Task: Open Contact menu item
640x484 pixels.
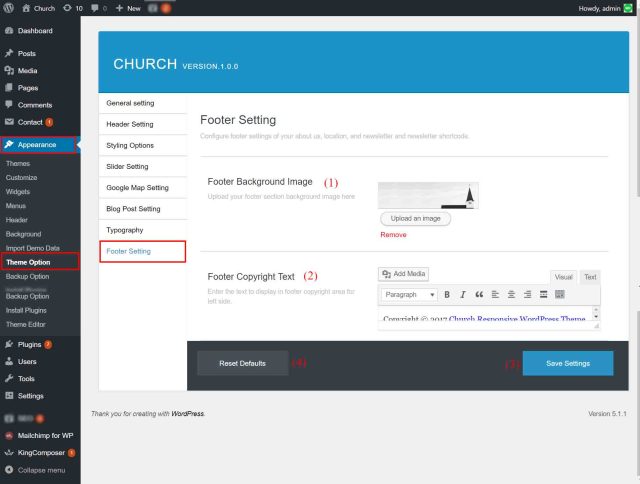Action: pyautogui.click(x=40, y=122)
